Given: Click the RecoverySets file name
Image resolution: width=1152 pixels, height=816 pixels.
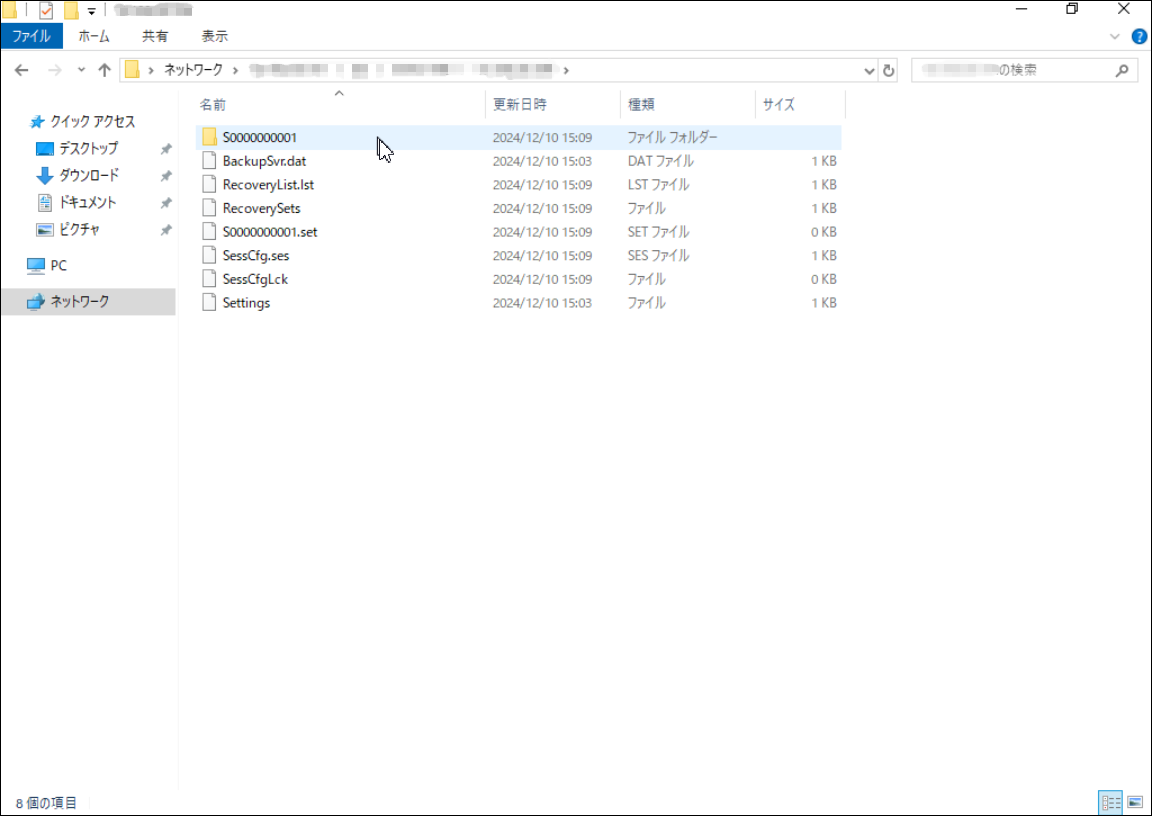Looking at the screenshot, I should click(262, 208).
